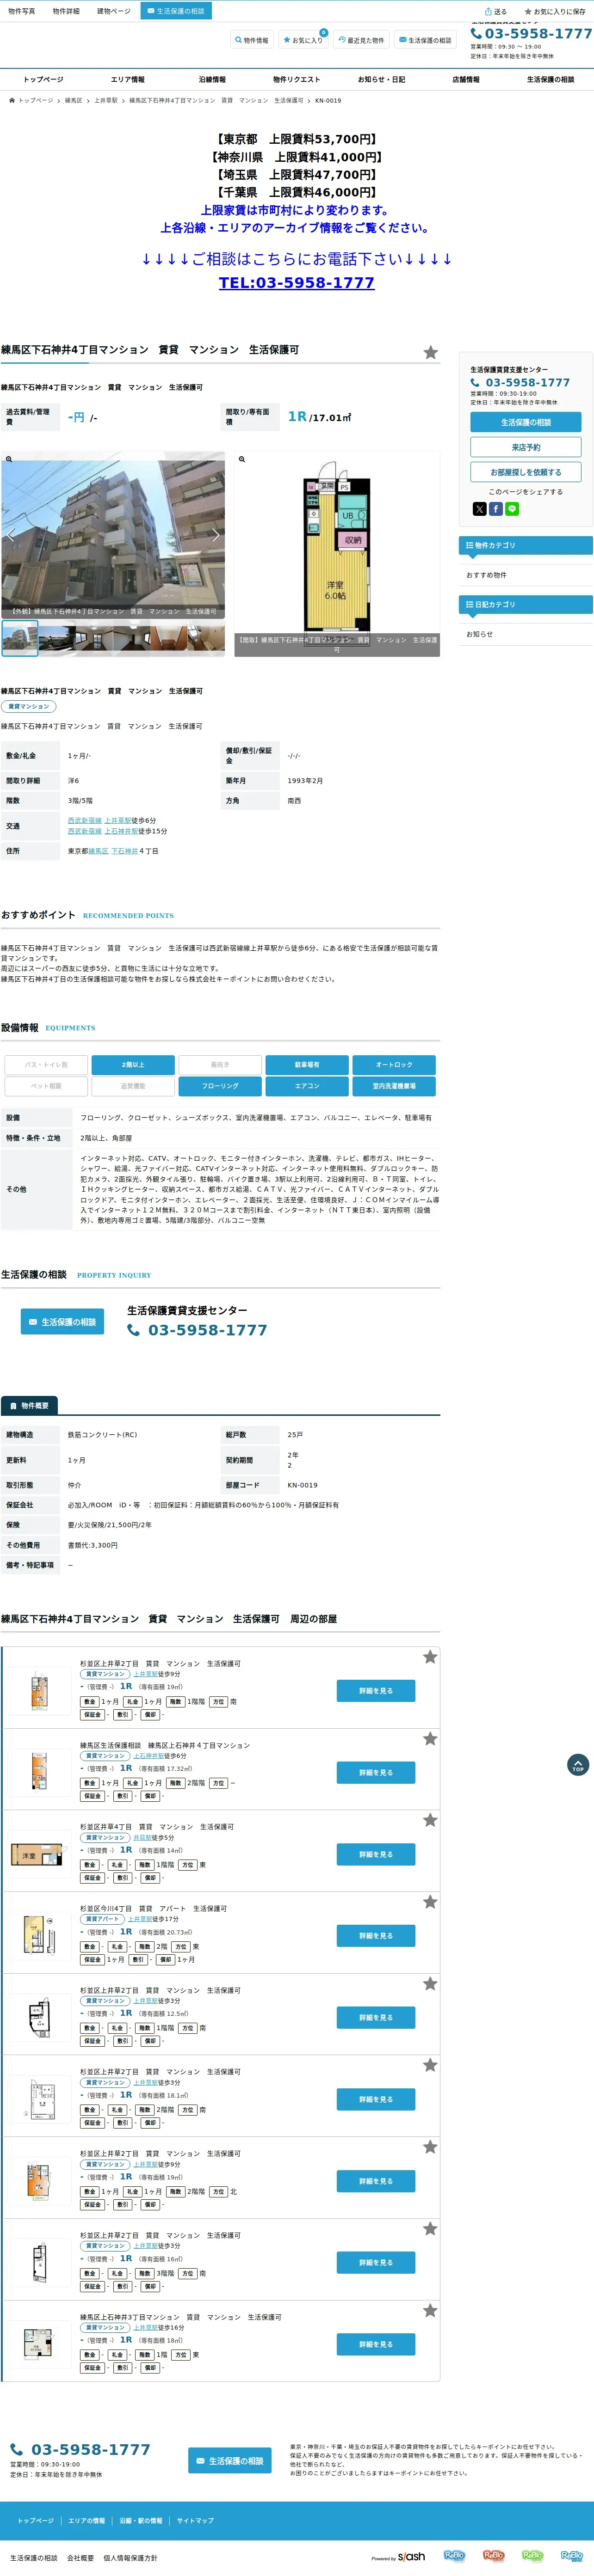Viewport: 594px width, 2576px height.
Task: Click the 駐車場有 equipment tag
Action: point(307,1065)
